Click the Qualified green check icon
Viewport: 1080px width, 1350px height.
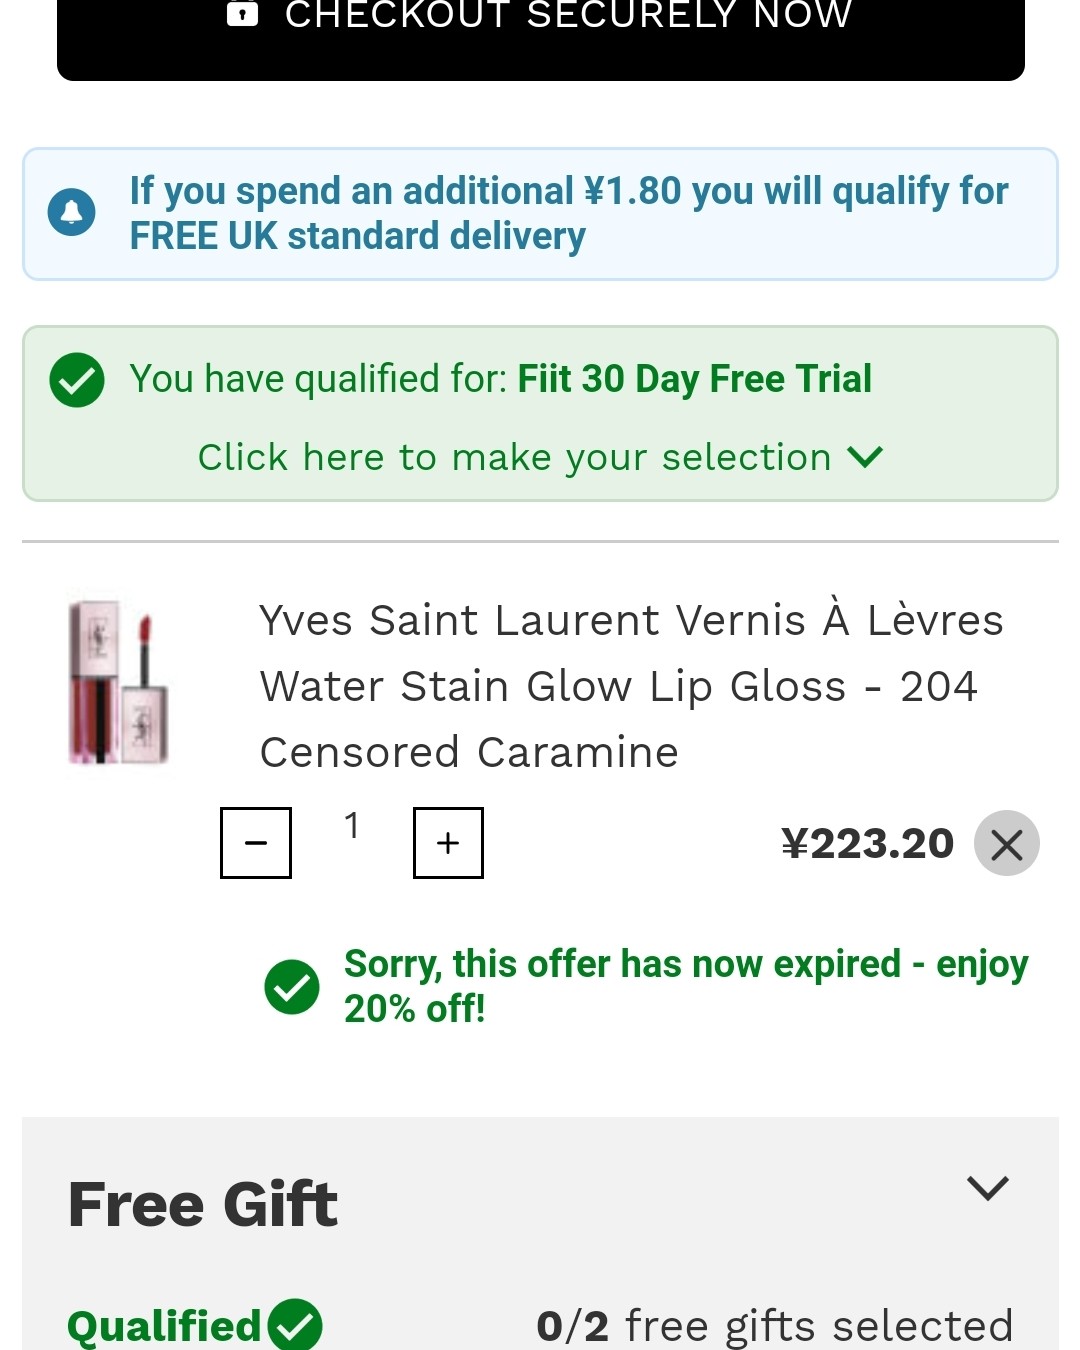coord(295,1326)
